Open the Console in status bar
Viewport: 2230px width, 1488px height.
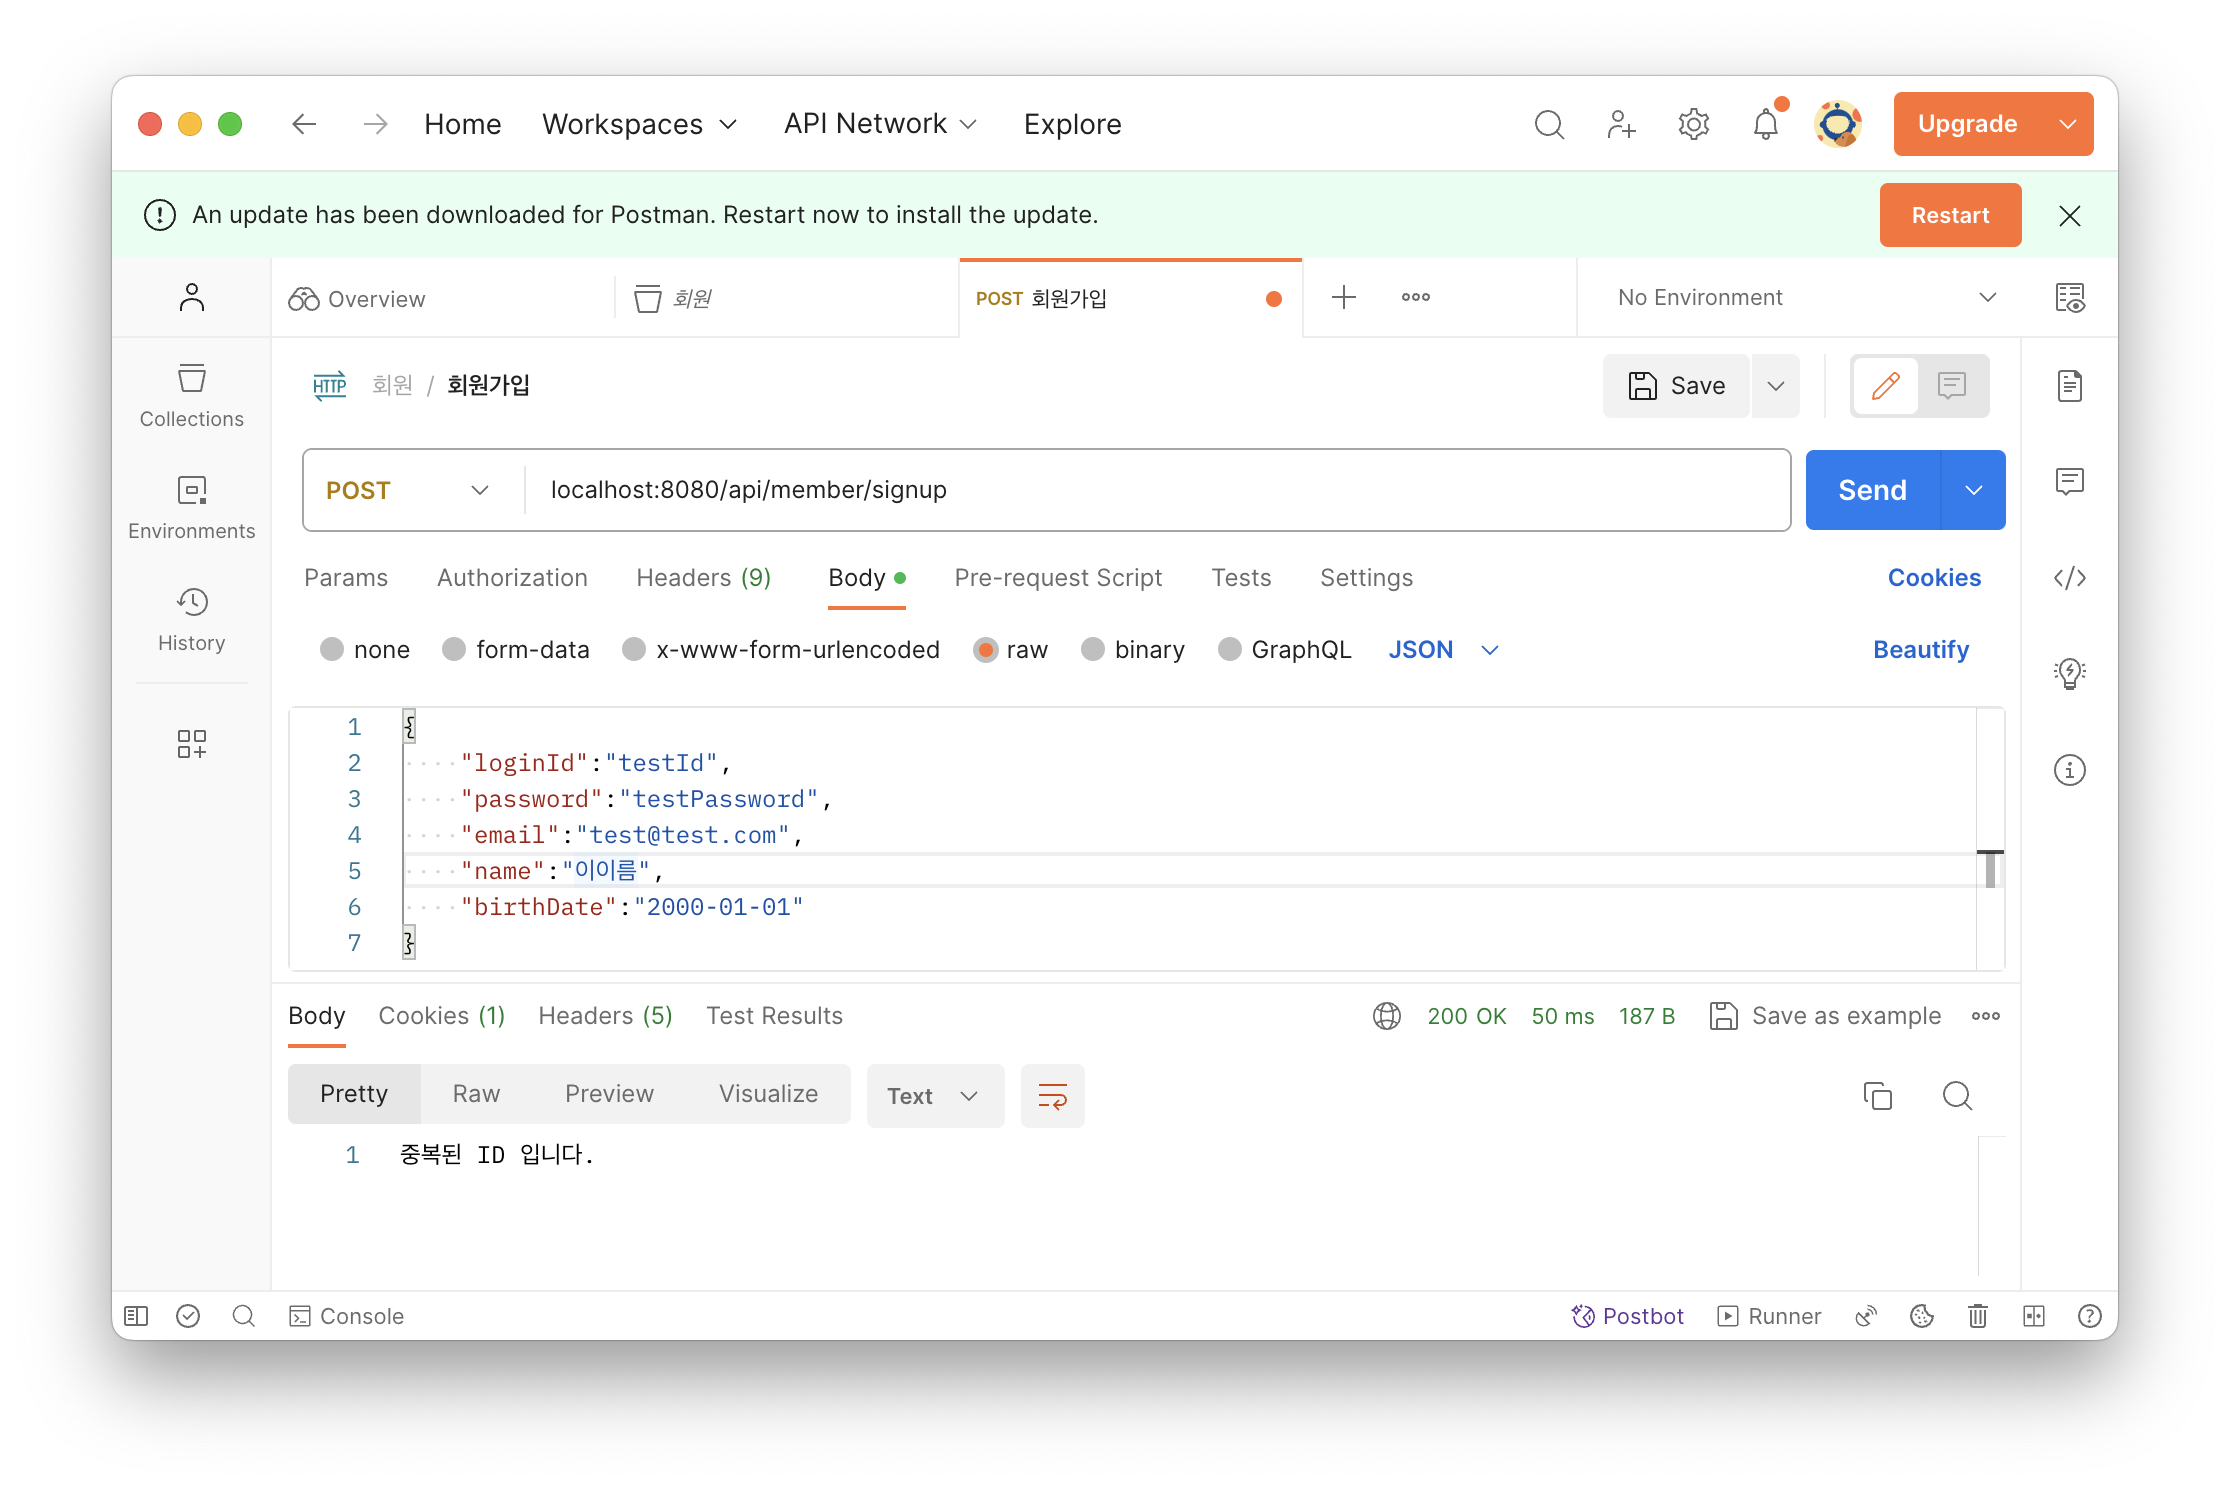[x=347, y=1316]
